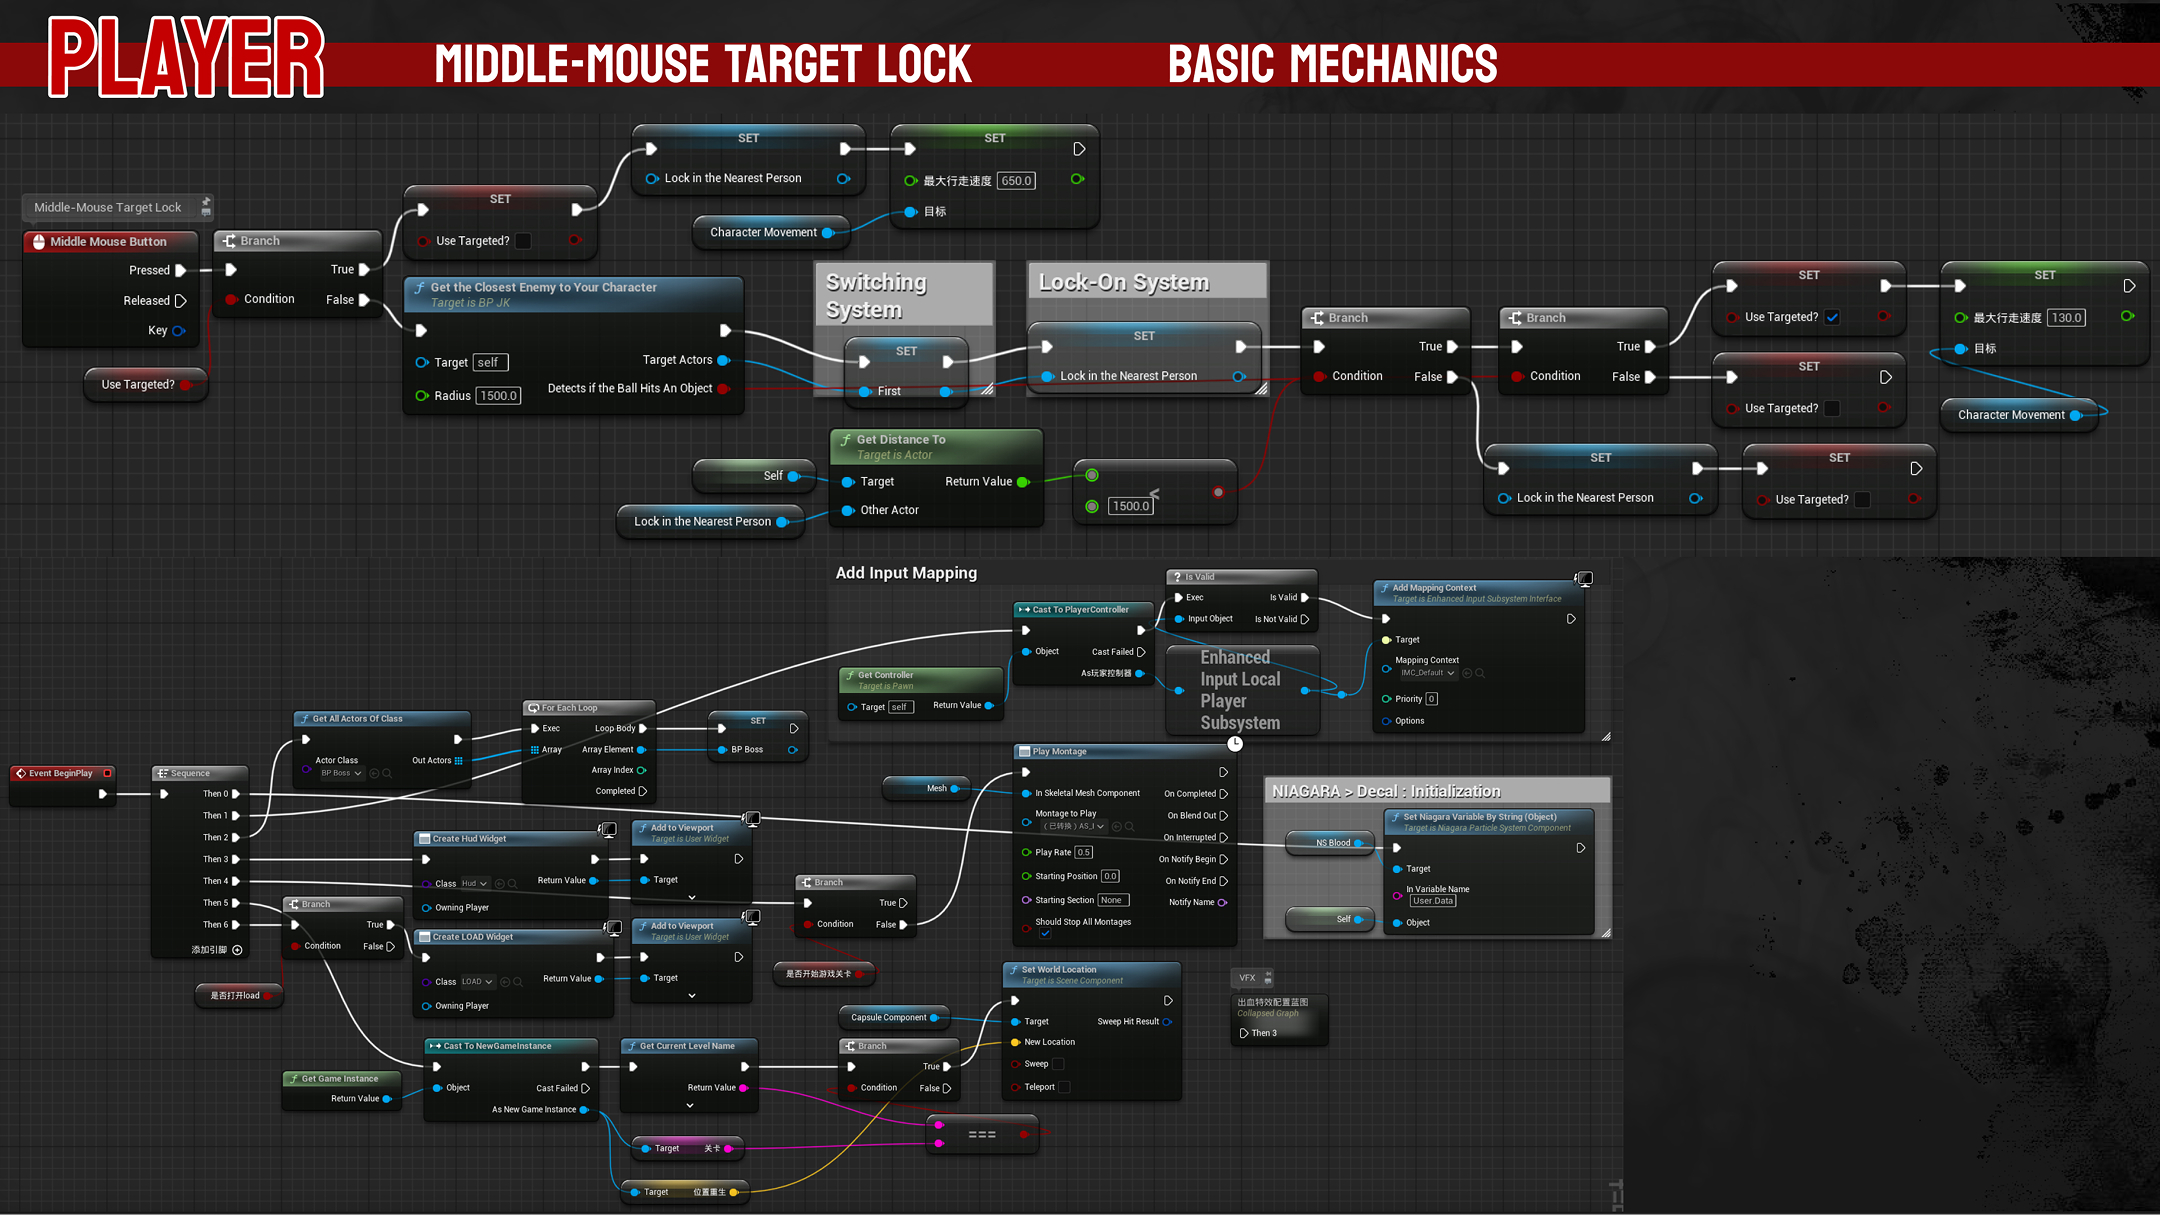Click the magnifier browse icon beside BP Boss class
Image resolution: width=2160 pixels, height=1215 pixels.
[387, 773]
